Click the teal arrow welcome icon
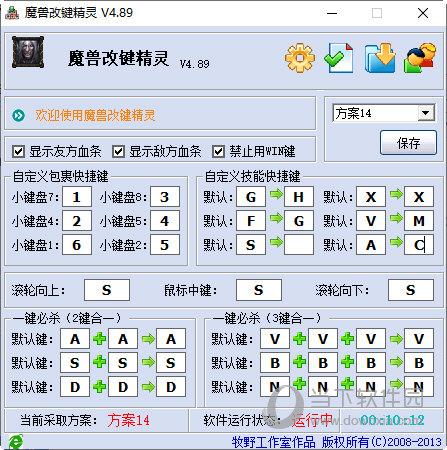Screen dimensions: 447x450 coord(18,115)
